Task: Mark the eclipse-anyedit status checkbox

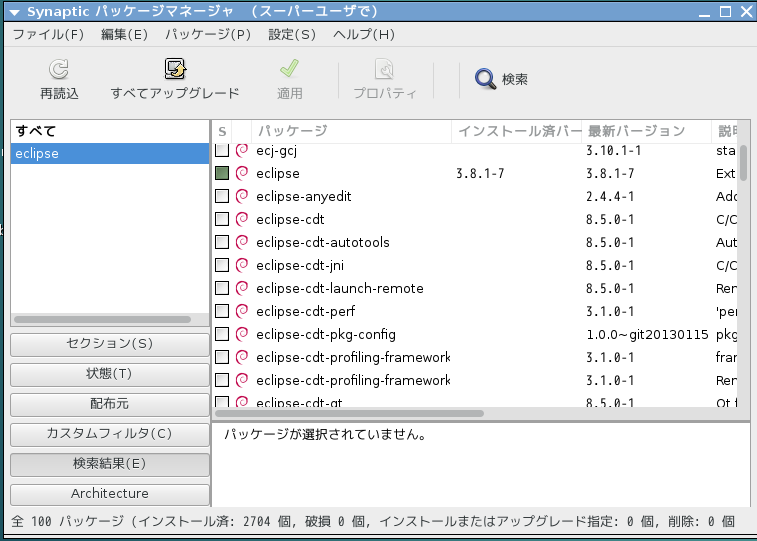Action: click(x=222, y=196)
